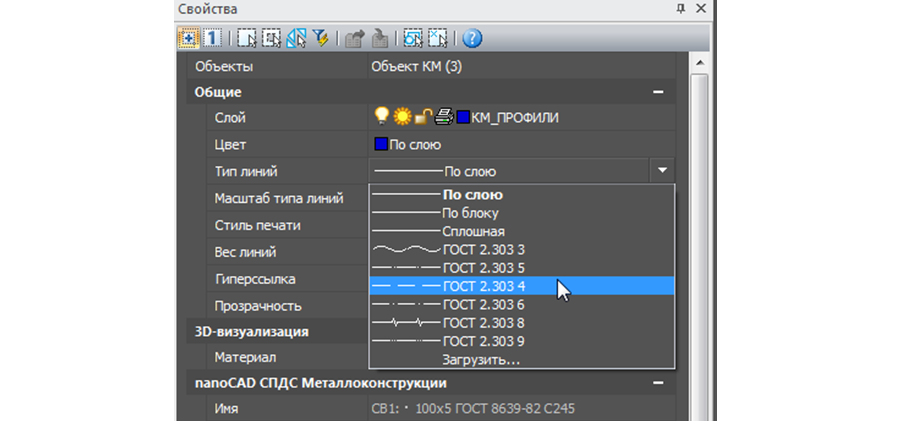Select По блоку linetype option
Image resolution: width=897 pixels, height=421 pixels.
point(522,213)
